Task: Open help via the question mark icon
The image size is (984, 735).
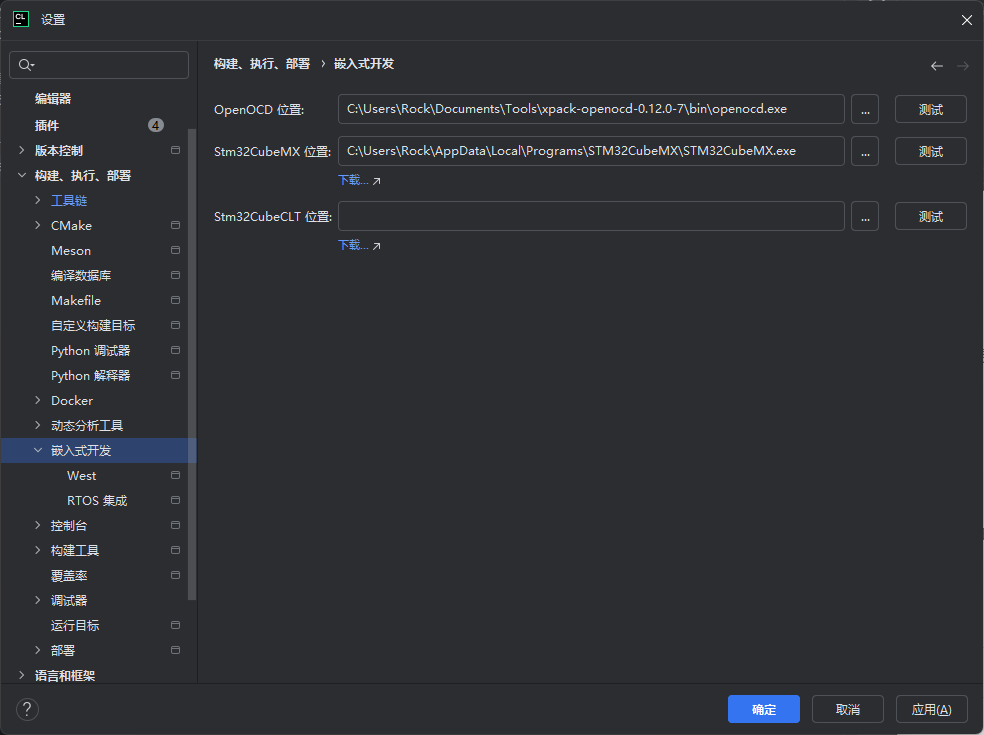Action: 26,709
